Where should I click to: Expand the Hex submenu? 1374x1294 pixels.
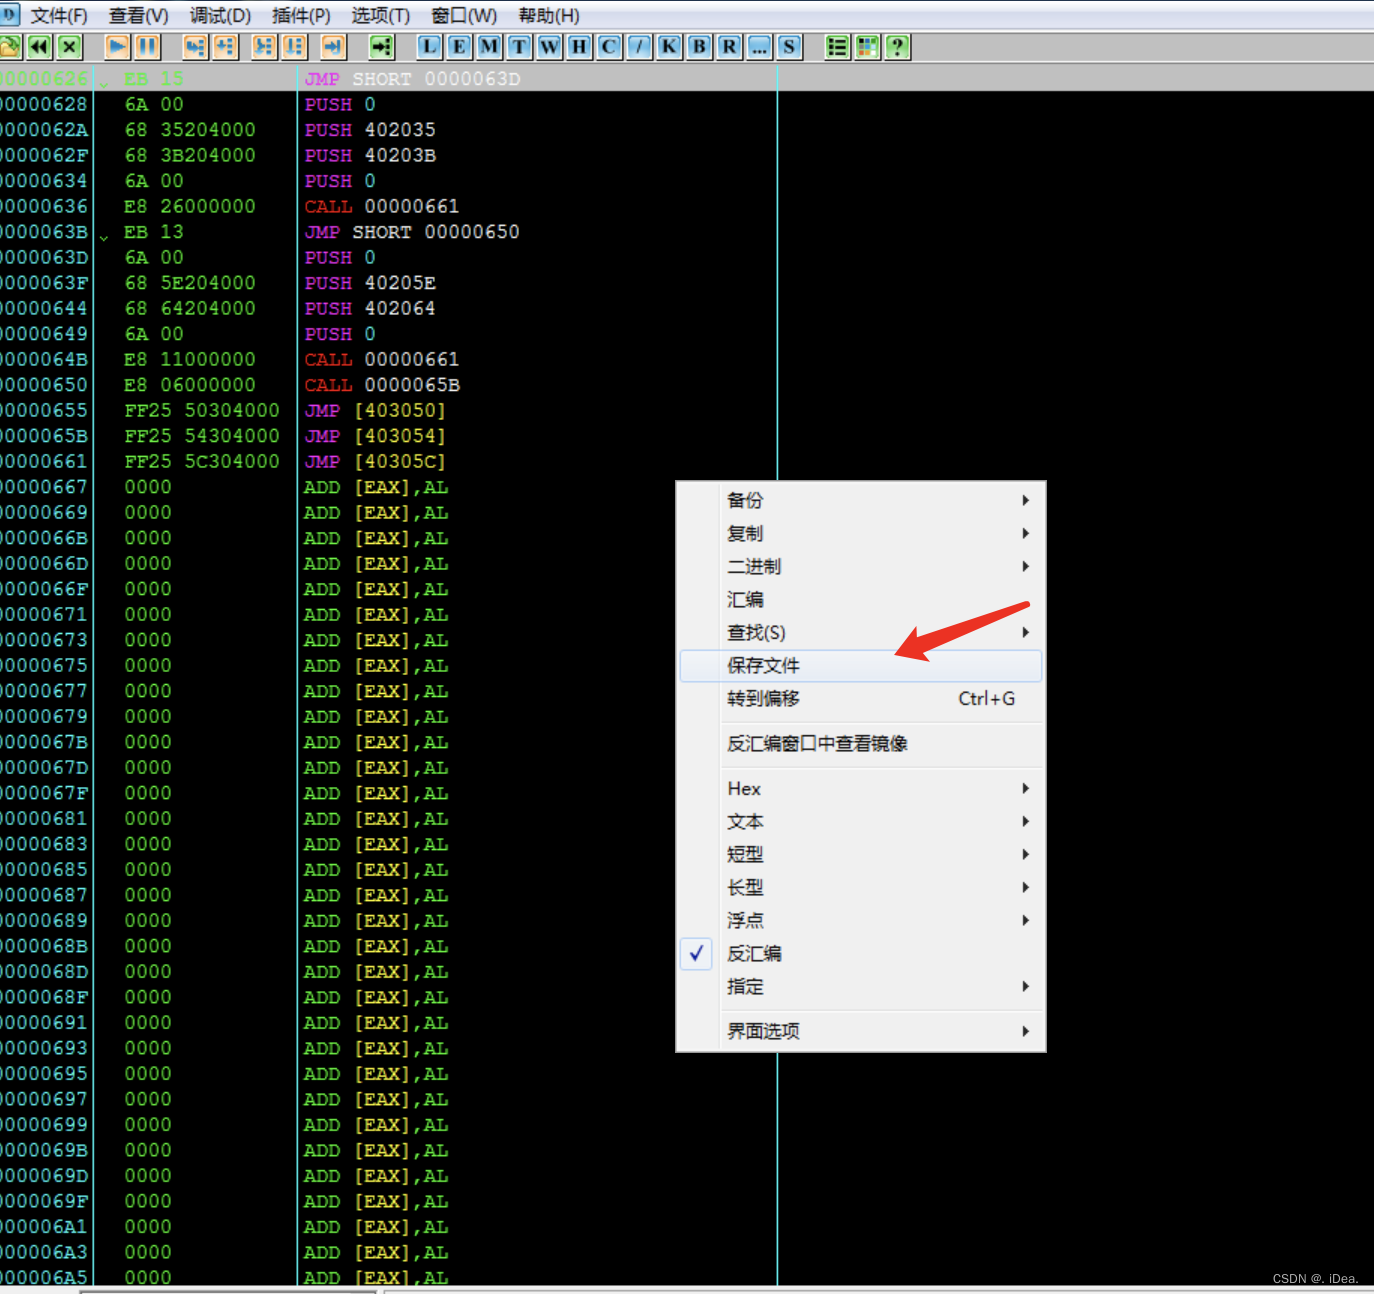(x=861, y=788)
